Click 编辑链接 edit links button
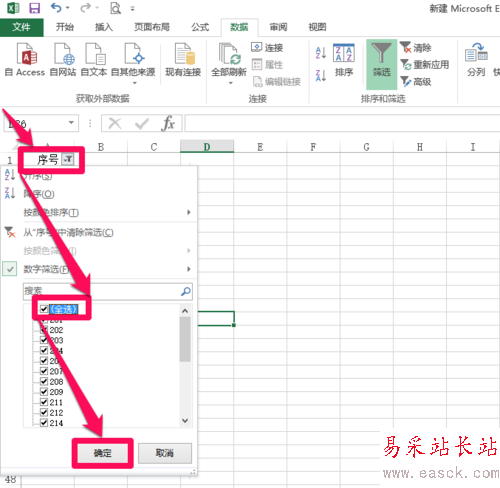 click(276, 82)
